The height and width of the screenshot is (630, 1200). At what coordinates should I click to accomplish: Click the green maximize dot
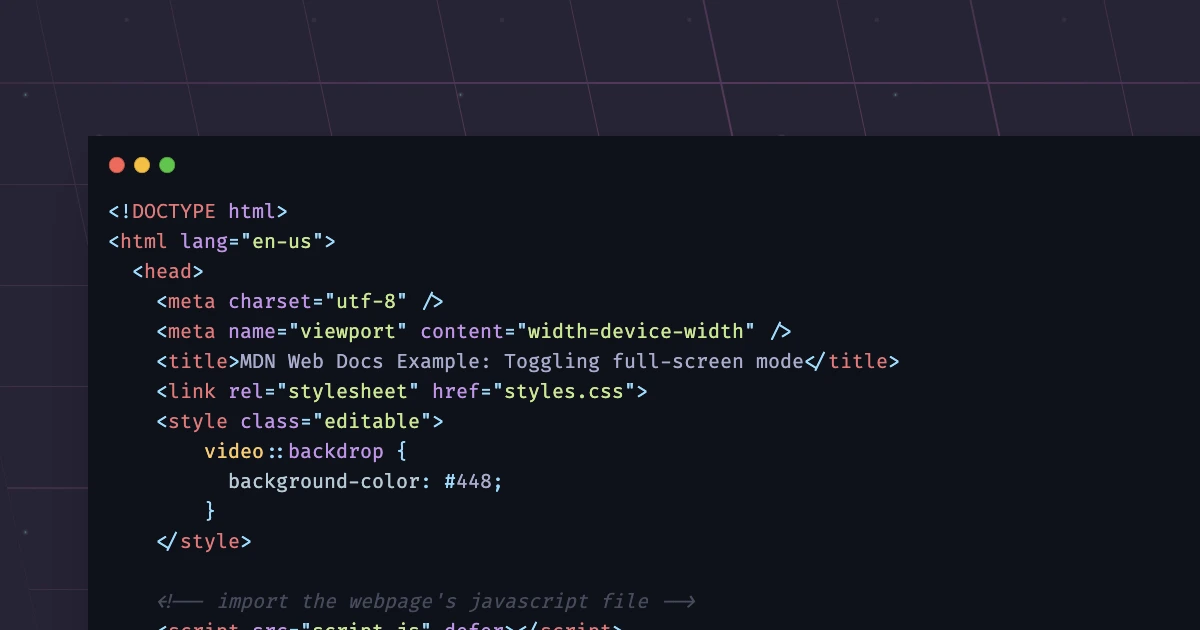(x=167, y=165)
